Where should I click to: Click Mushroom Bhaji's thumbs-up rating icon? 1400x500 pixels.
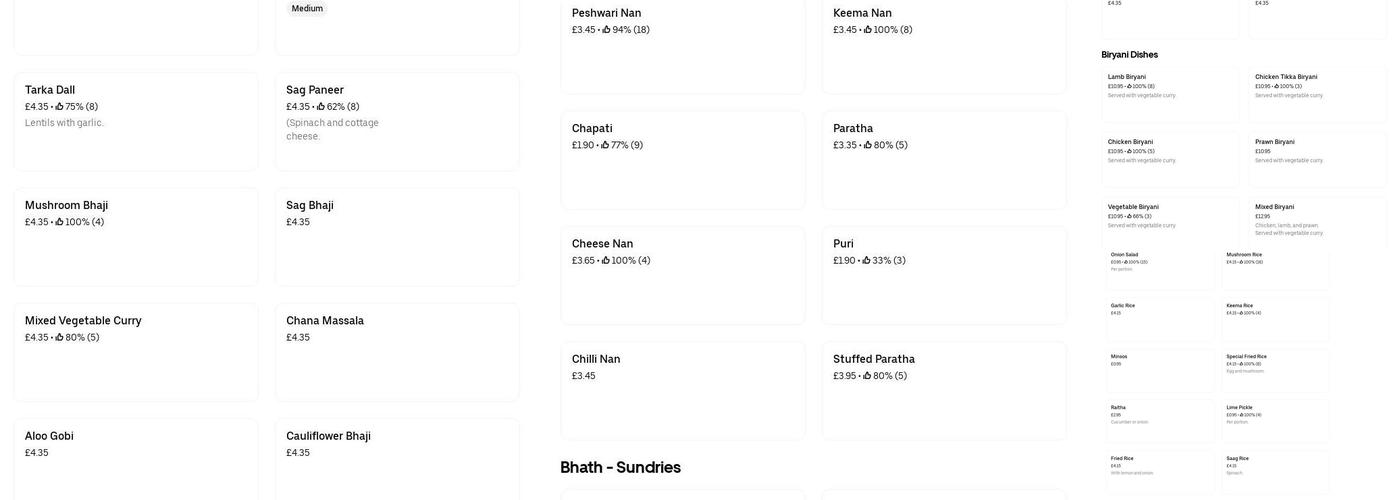[59, 222]
